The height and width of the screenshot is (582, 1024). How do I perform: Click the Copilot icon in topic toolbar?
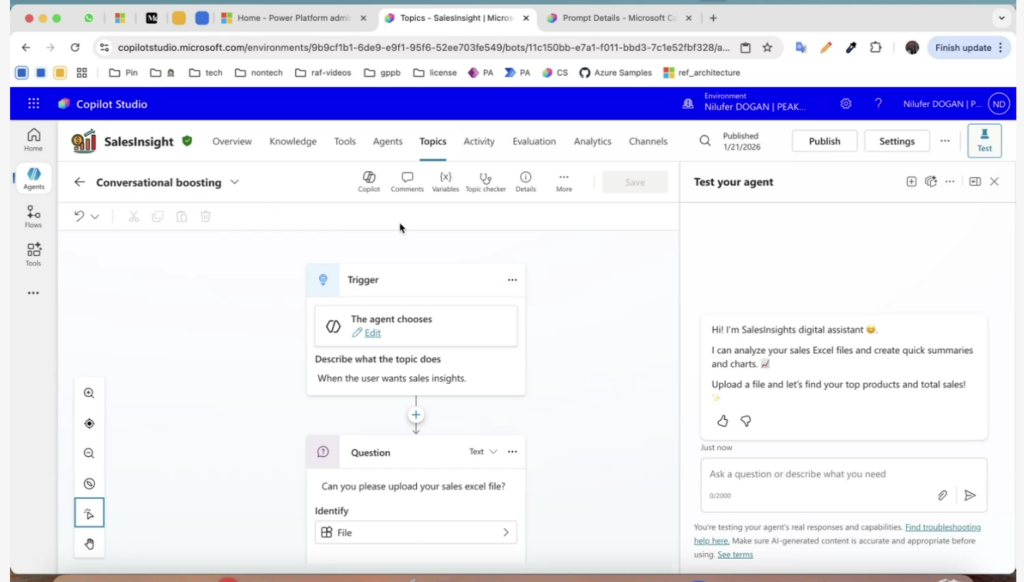[369, 181]
